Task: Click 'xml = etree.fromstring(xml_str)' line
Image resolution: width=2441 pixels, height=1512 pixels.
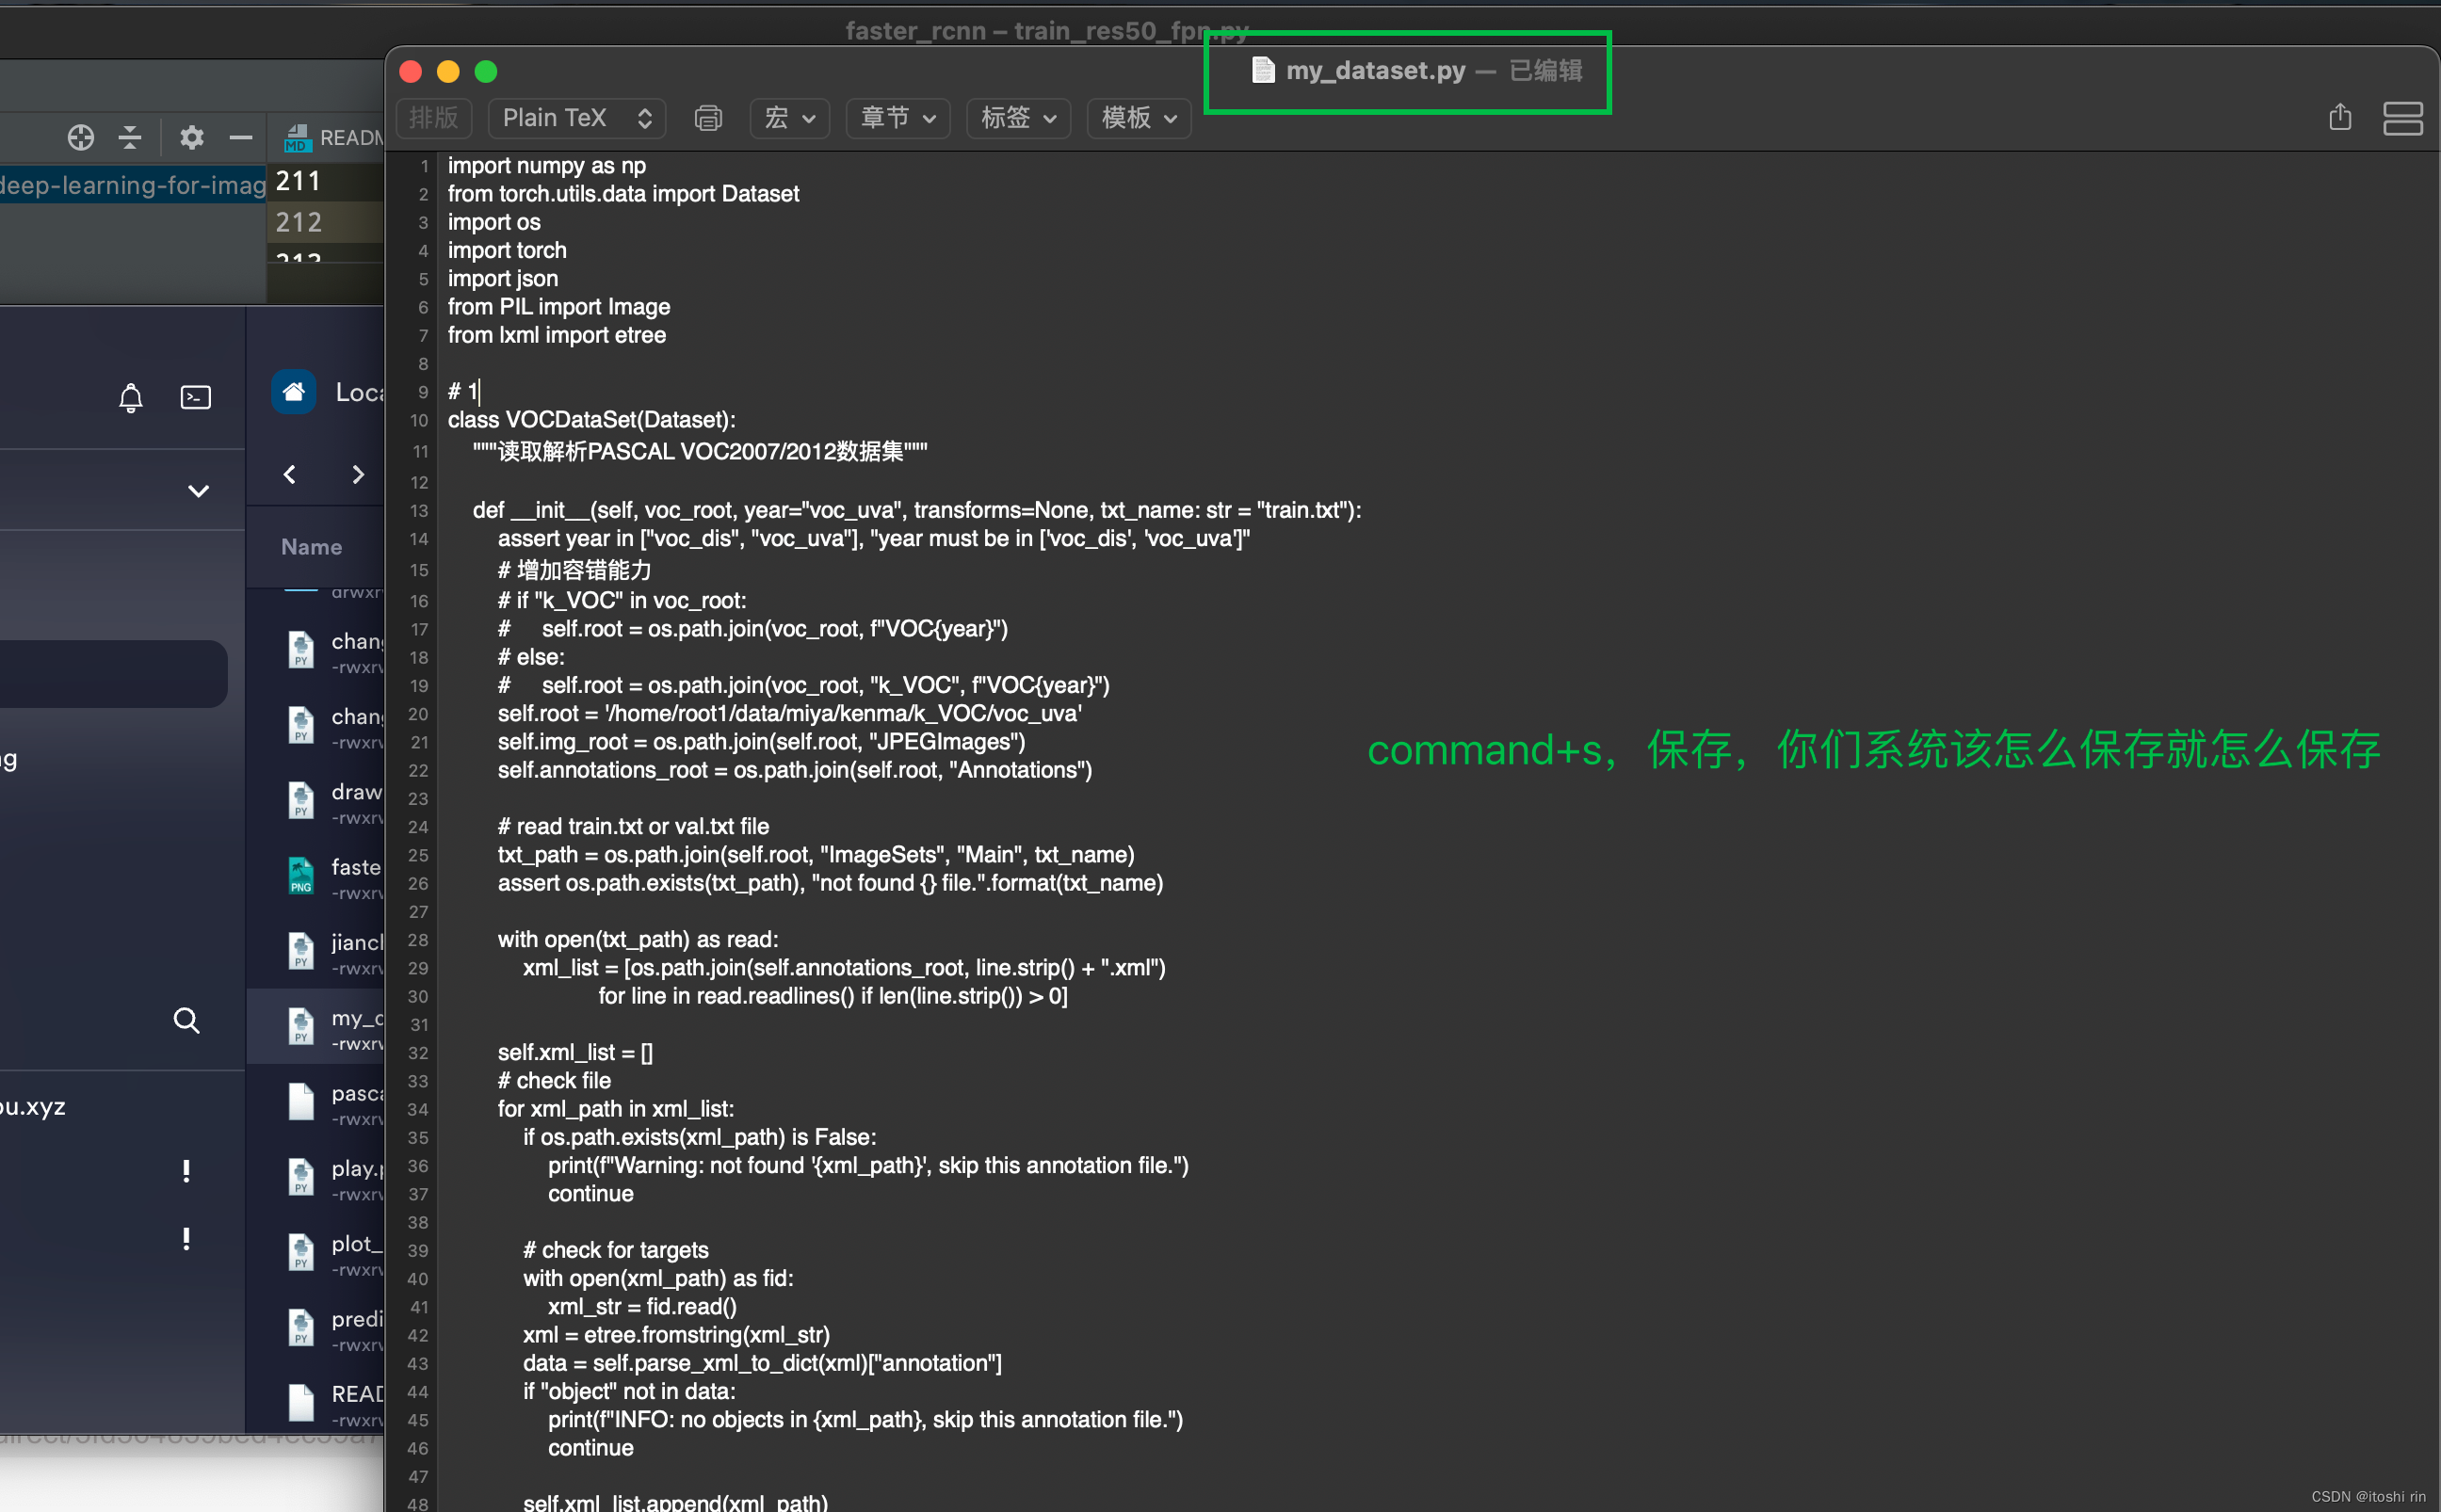Action: 676,1335
